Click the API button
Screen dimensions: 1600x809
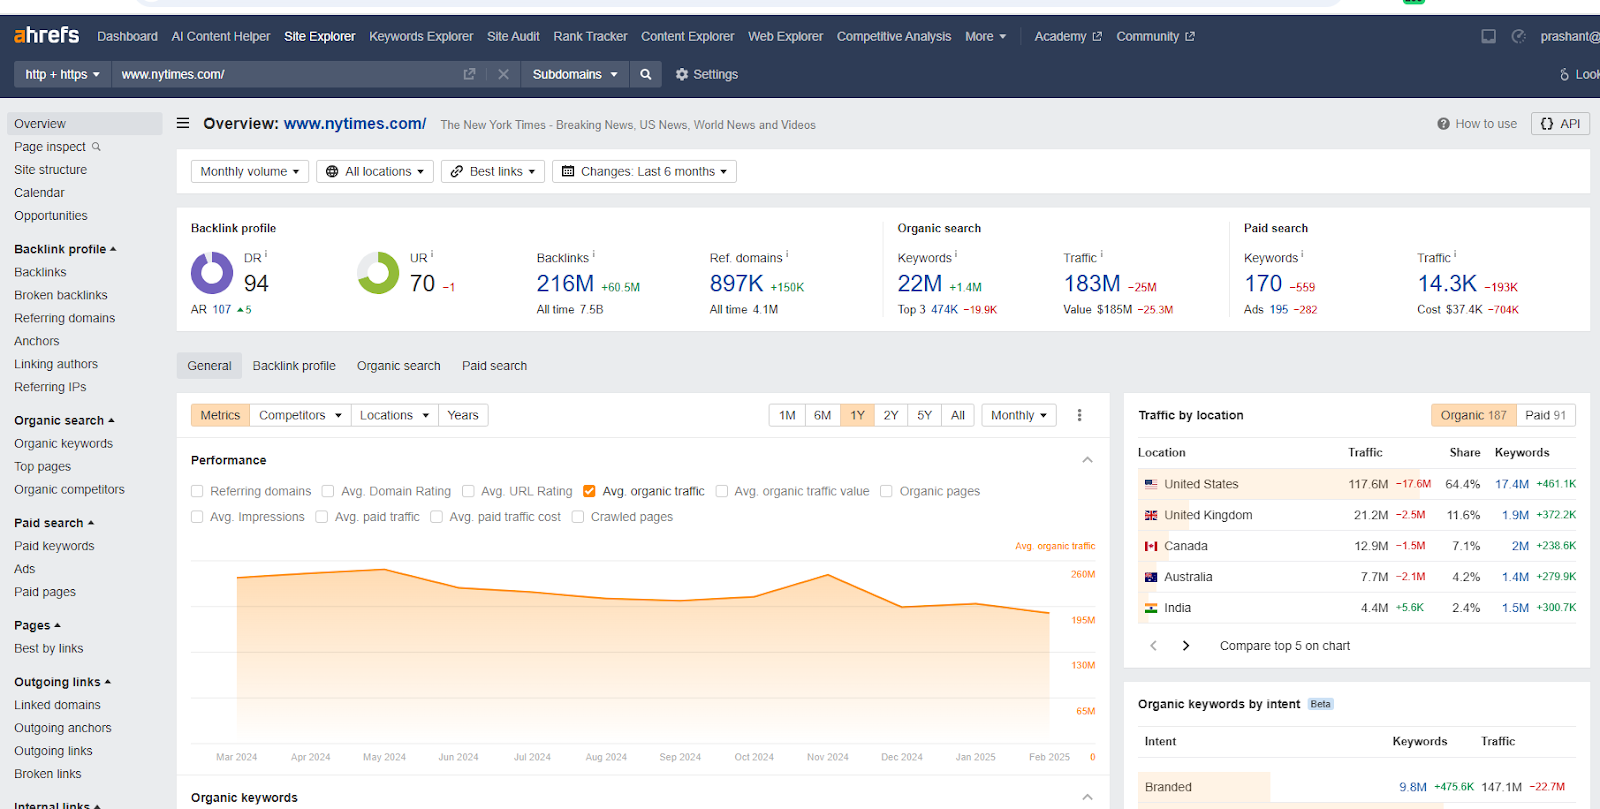(x=1560, y=124)
